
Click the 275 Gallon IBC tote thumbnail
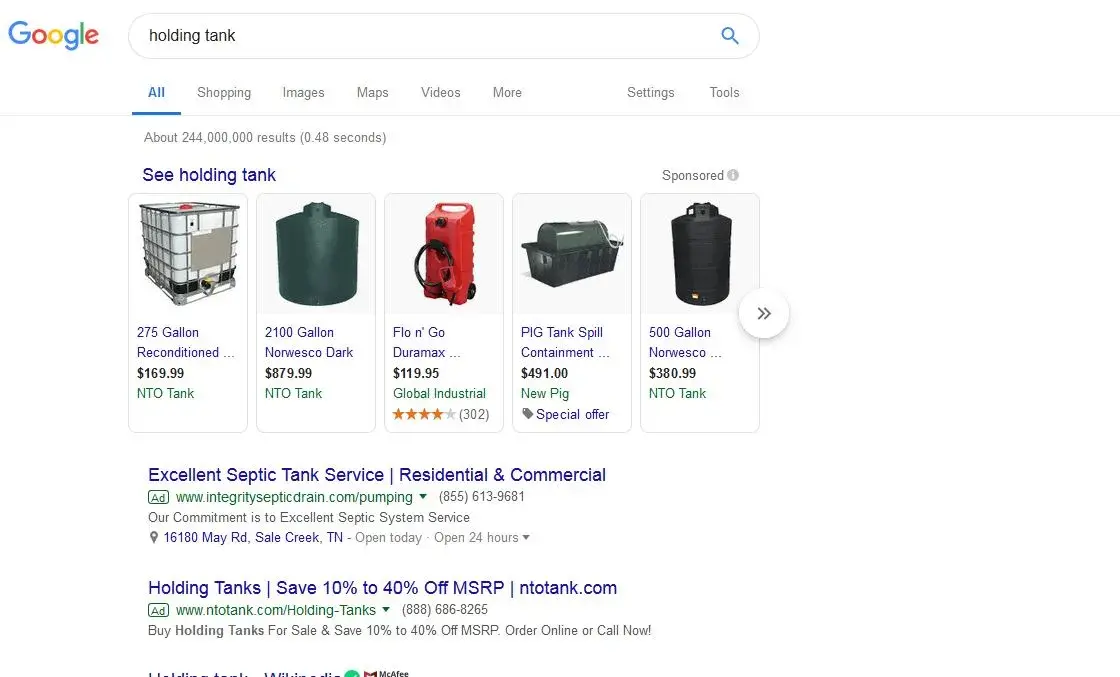(189, 253)
